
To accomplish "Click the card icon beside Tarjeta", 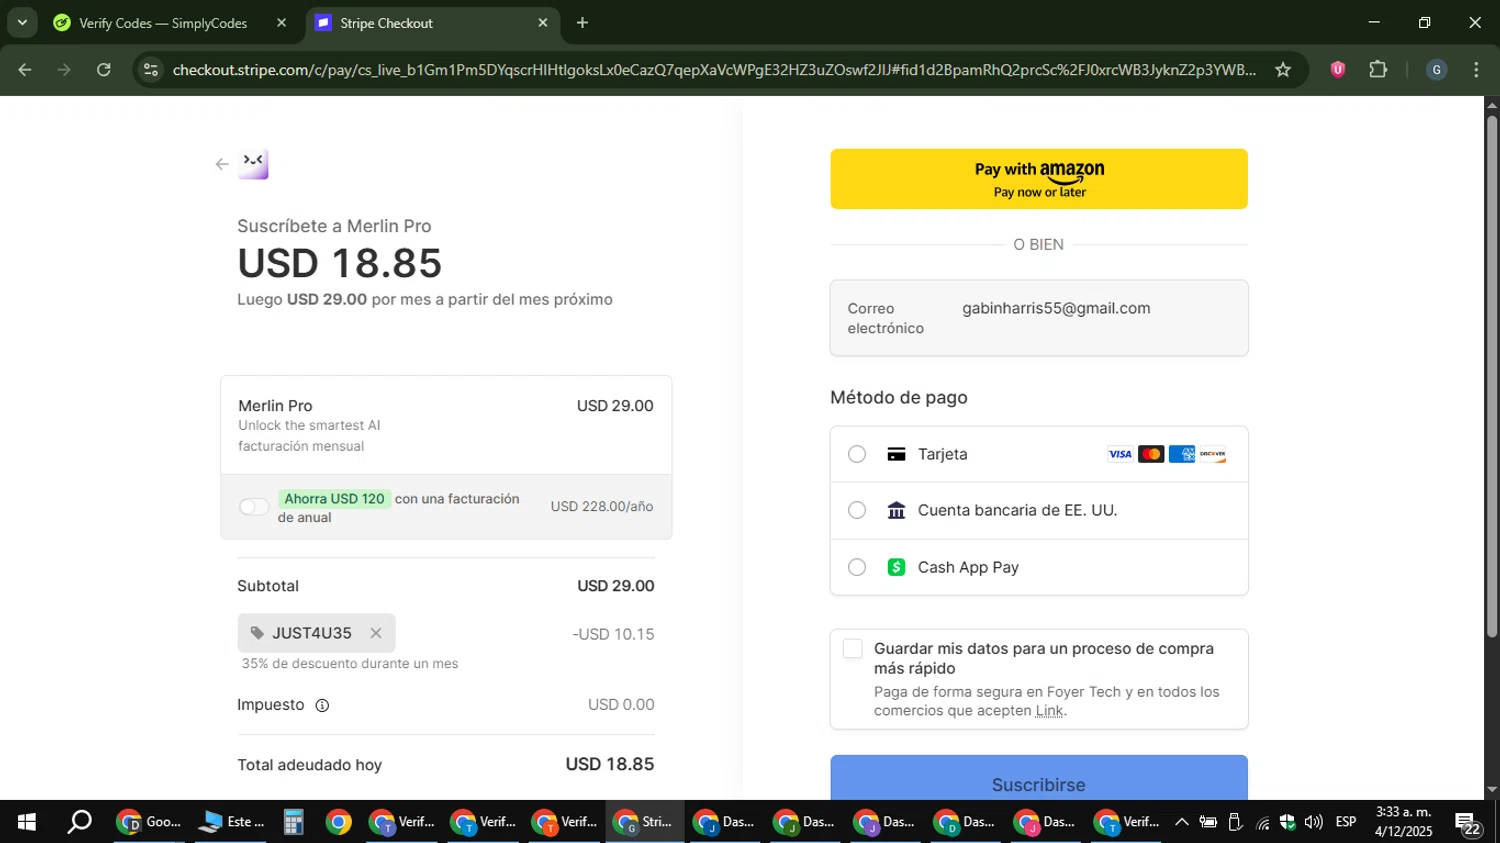I will click(x=896, y=454).
